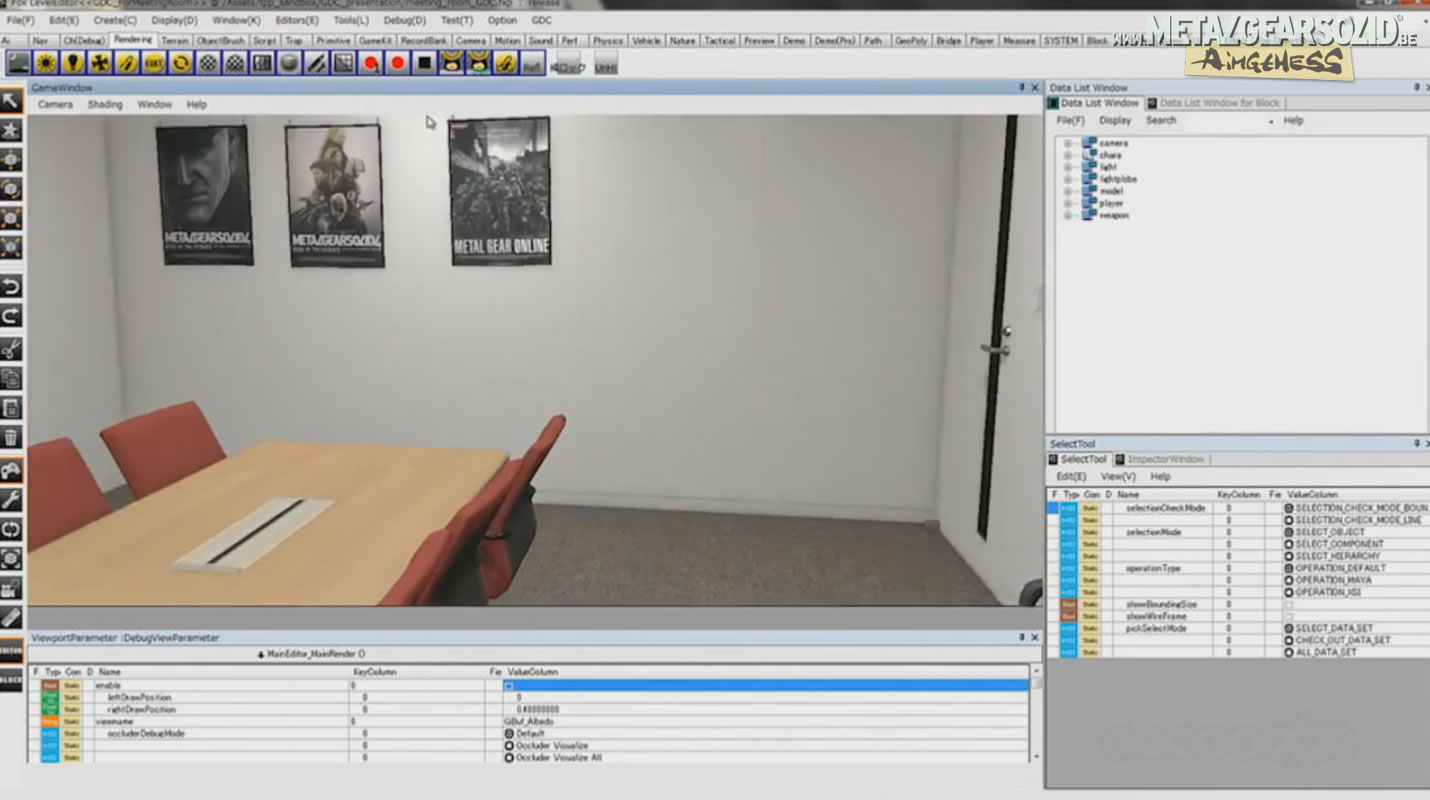Click the black square stop toolbar icon

424,63
